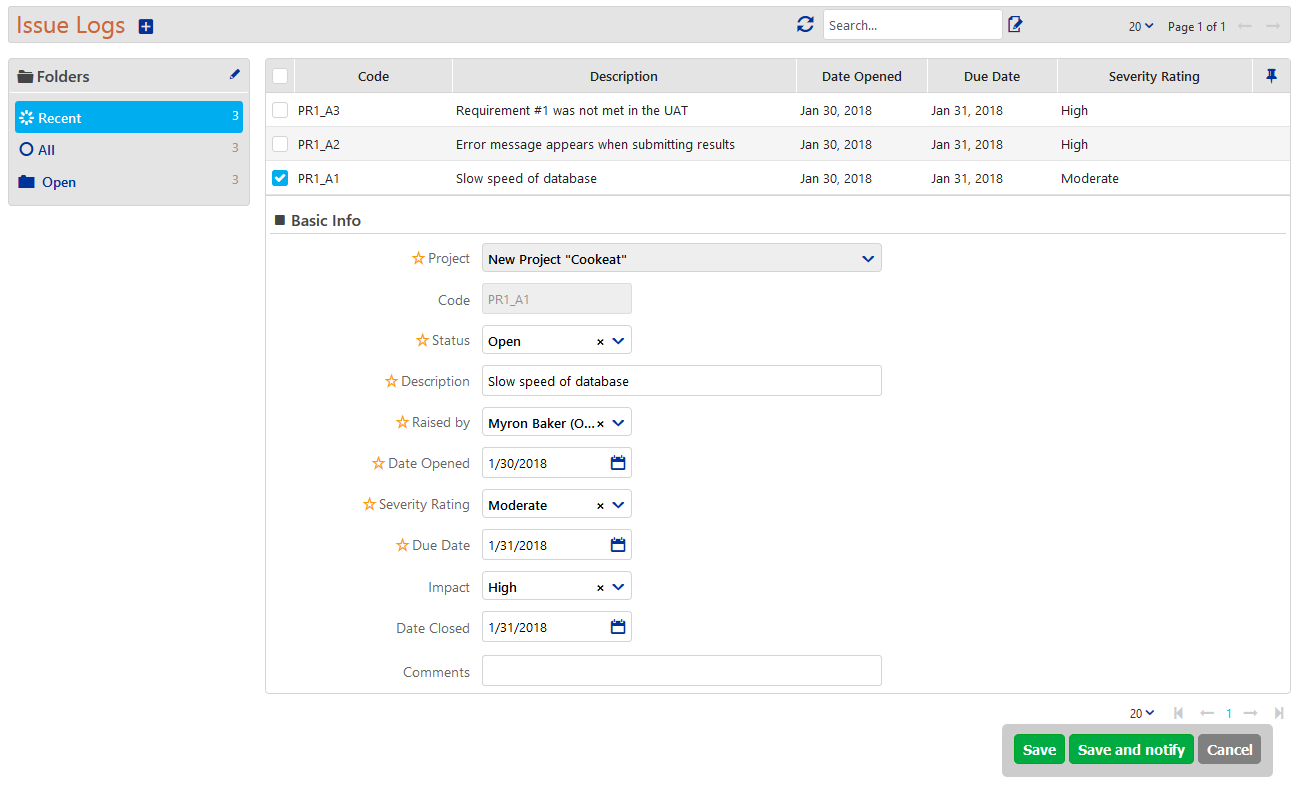Uncheck the PR1_A1 row checkbox
The width and height of the screenshot is (1297, 793).
(280, 178)
